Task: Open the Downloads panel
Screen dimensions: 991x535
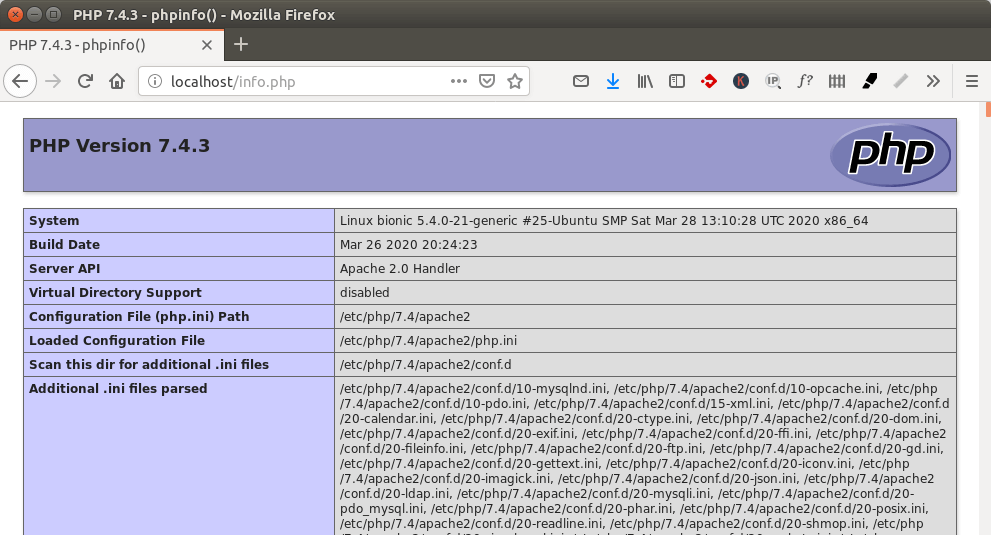Action: [612, 81]
